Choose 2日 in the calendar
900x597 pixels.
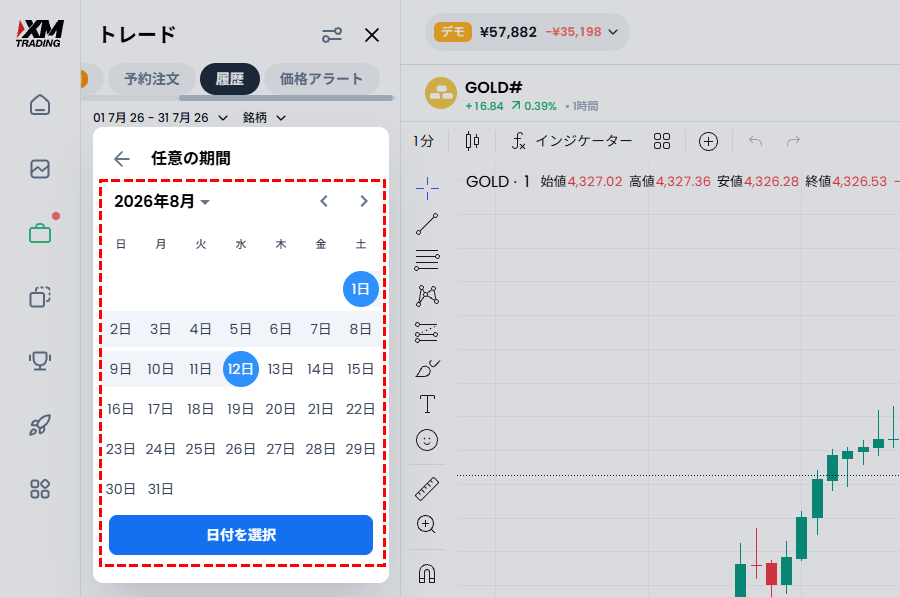(121, 329)
